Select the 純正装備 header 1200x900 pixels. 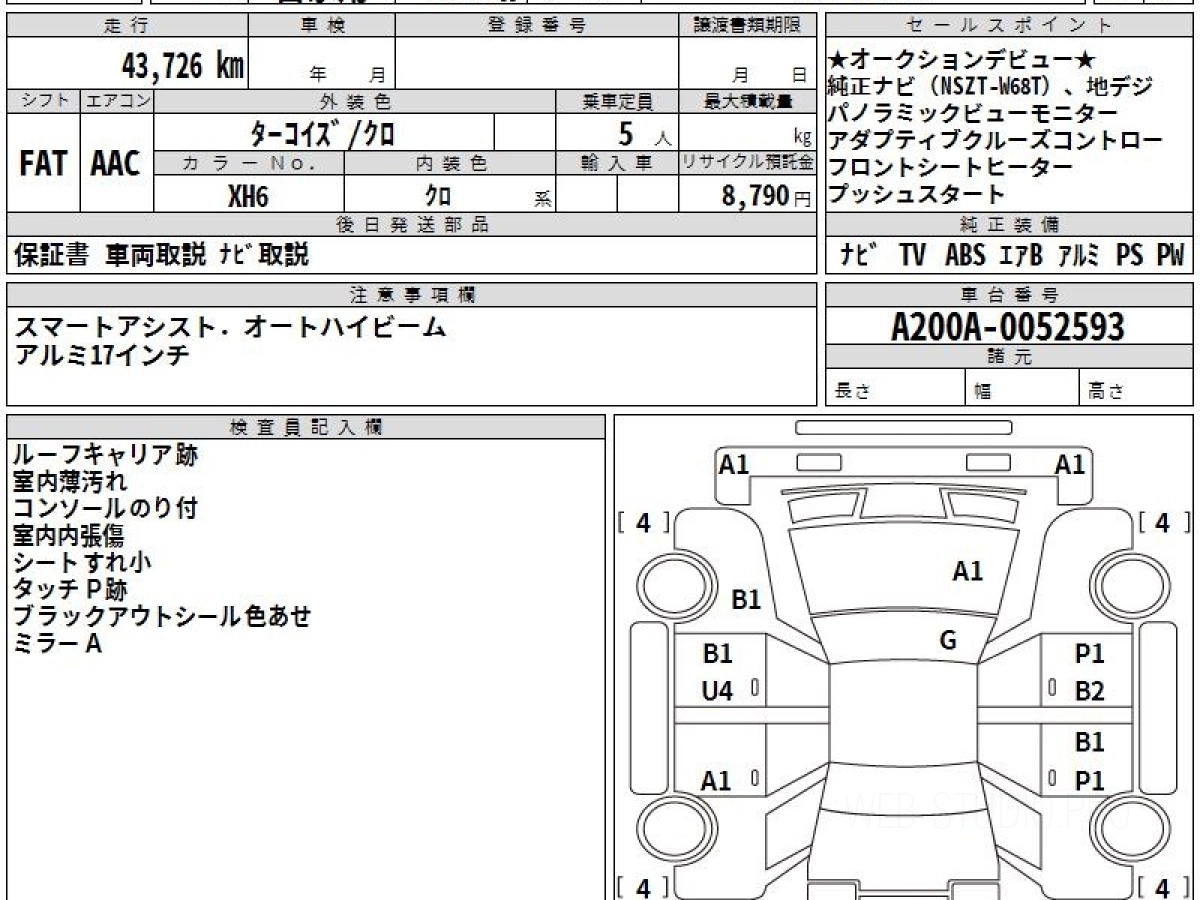click(x=1009, y=225)
